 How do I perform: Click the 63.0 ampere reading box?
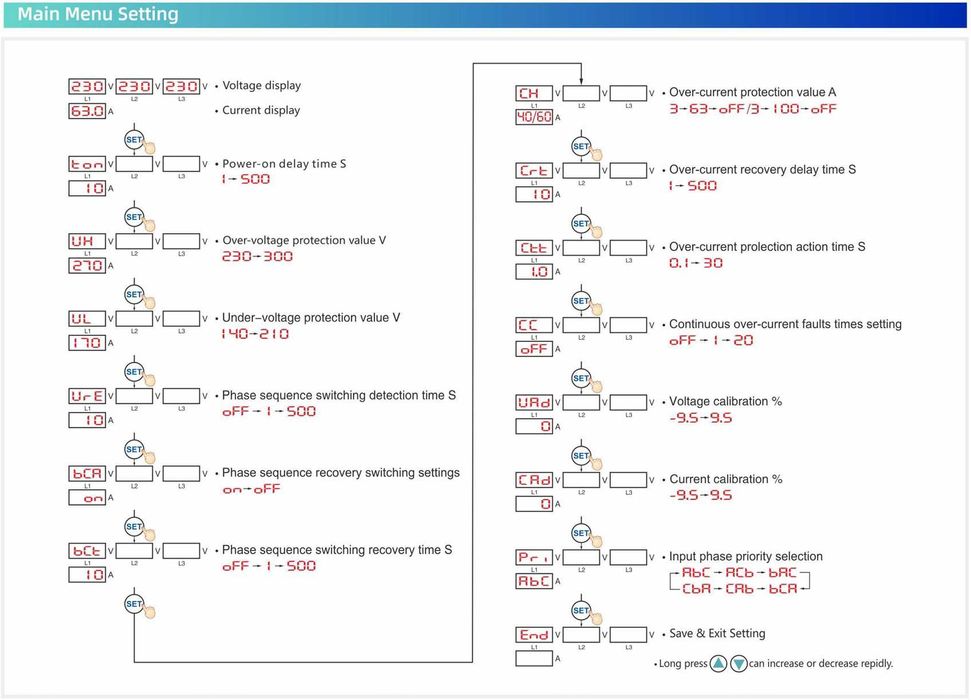(x=87, y=111)
